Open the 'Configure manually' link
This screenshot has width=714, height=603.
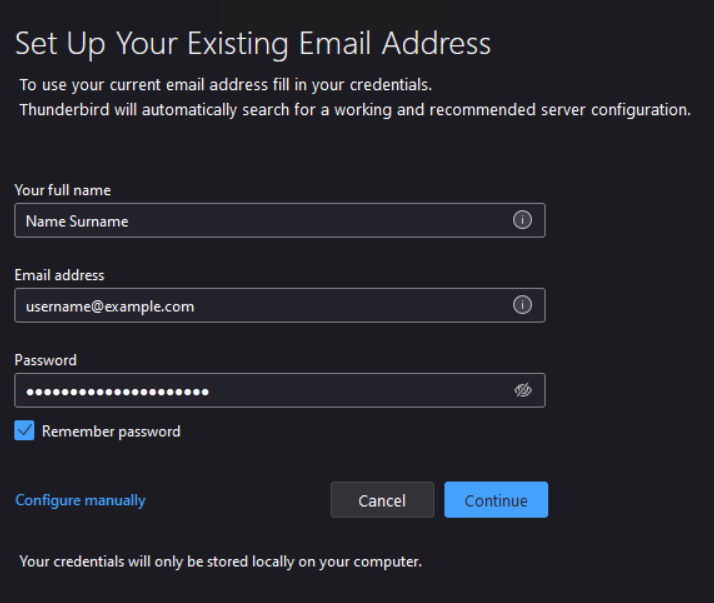tap(80, 500)
